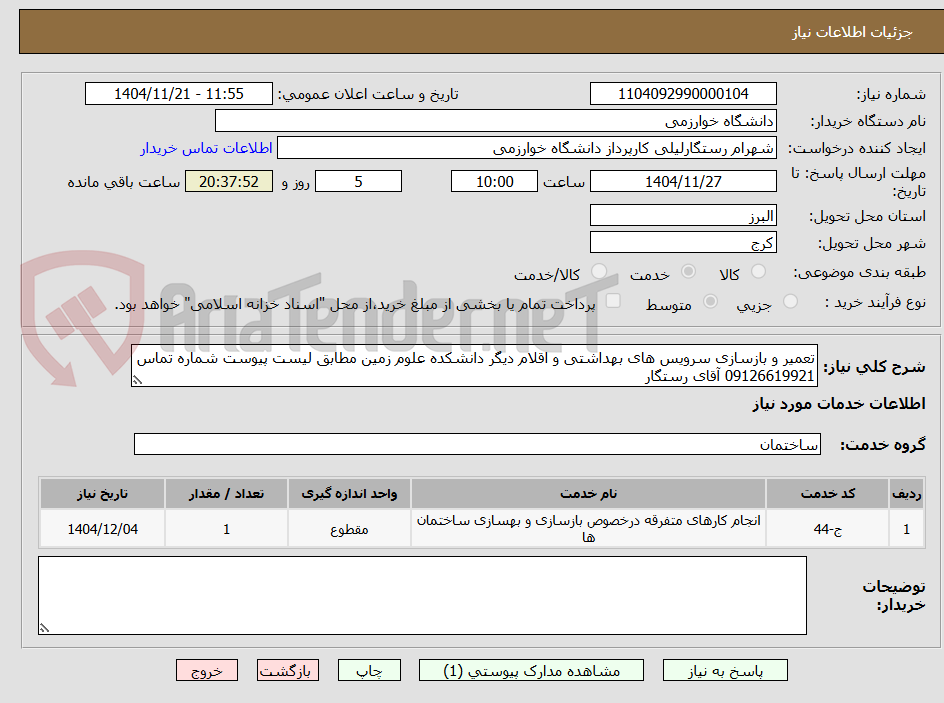Viewport: 944px width, 703px height.
Task: Click the واحد اندازه گیری column header
Action: [x=349, y=494]
